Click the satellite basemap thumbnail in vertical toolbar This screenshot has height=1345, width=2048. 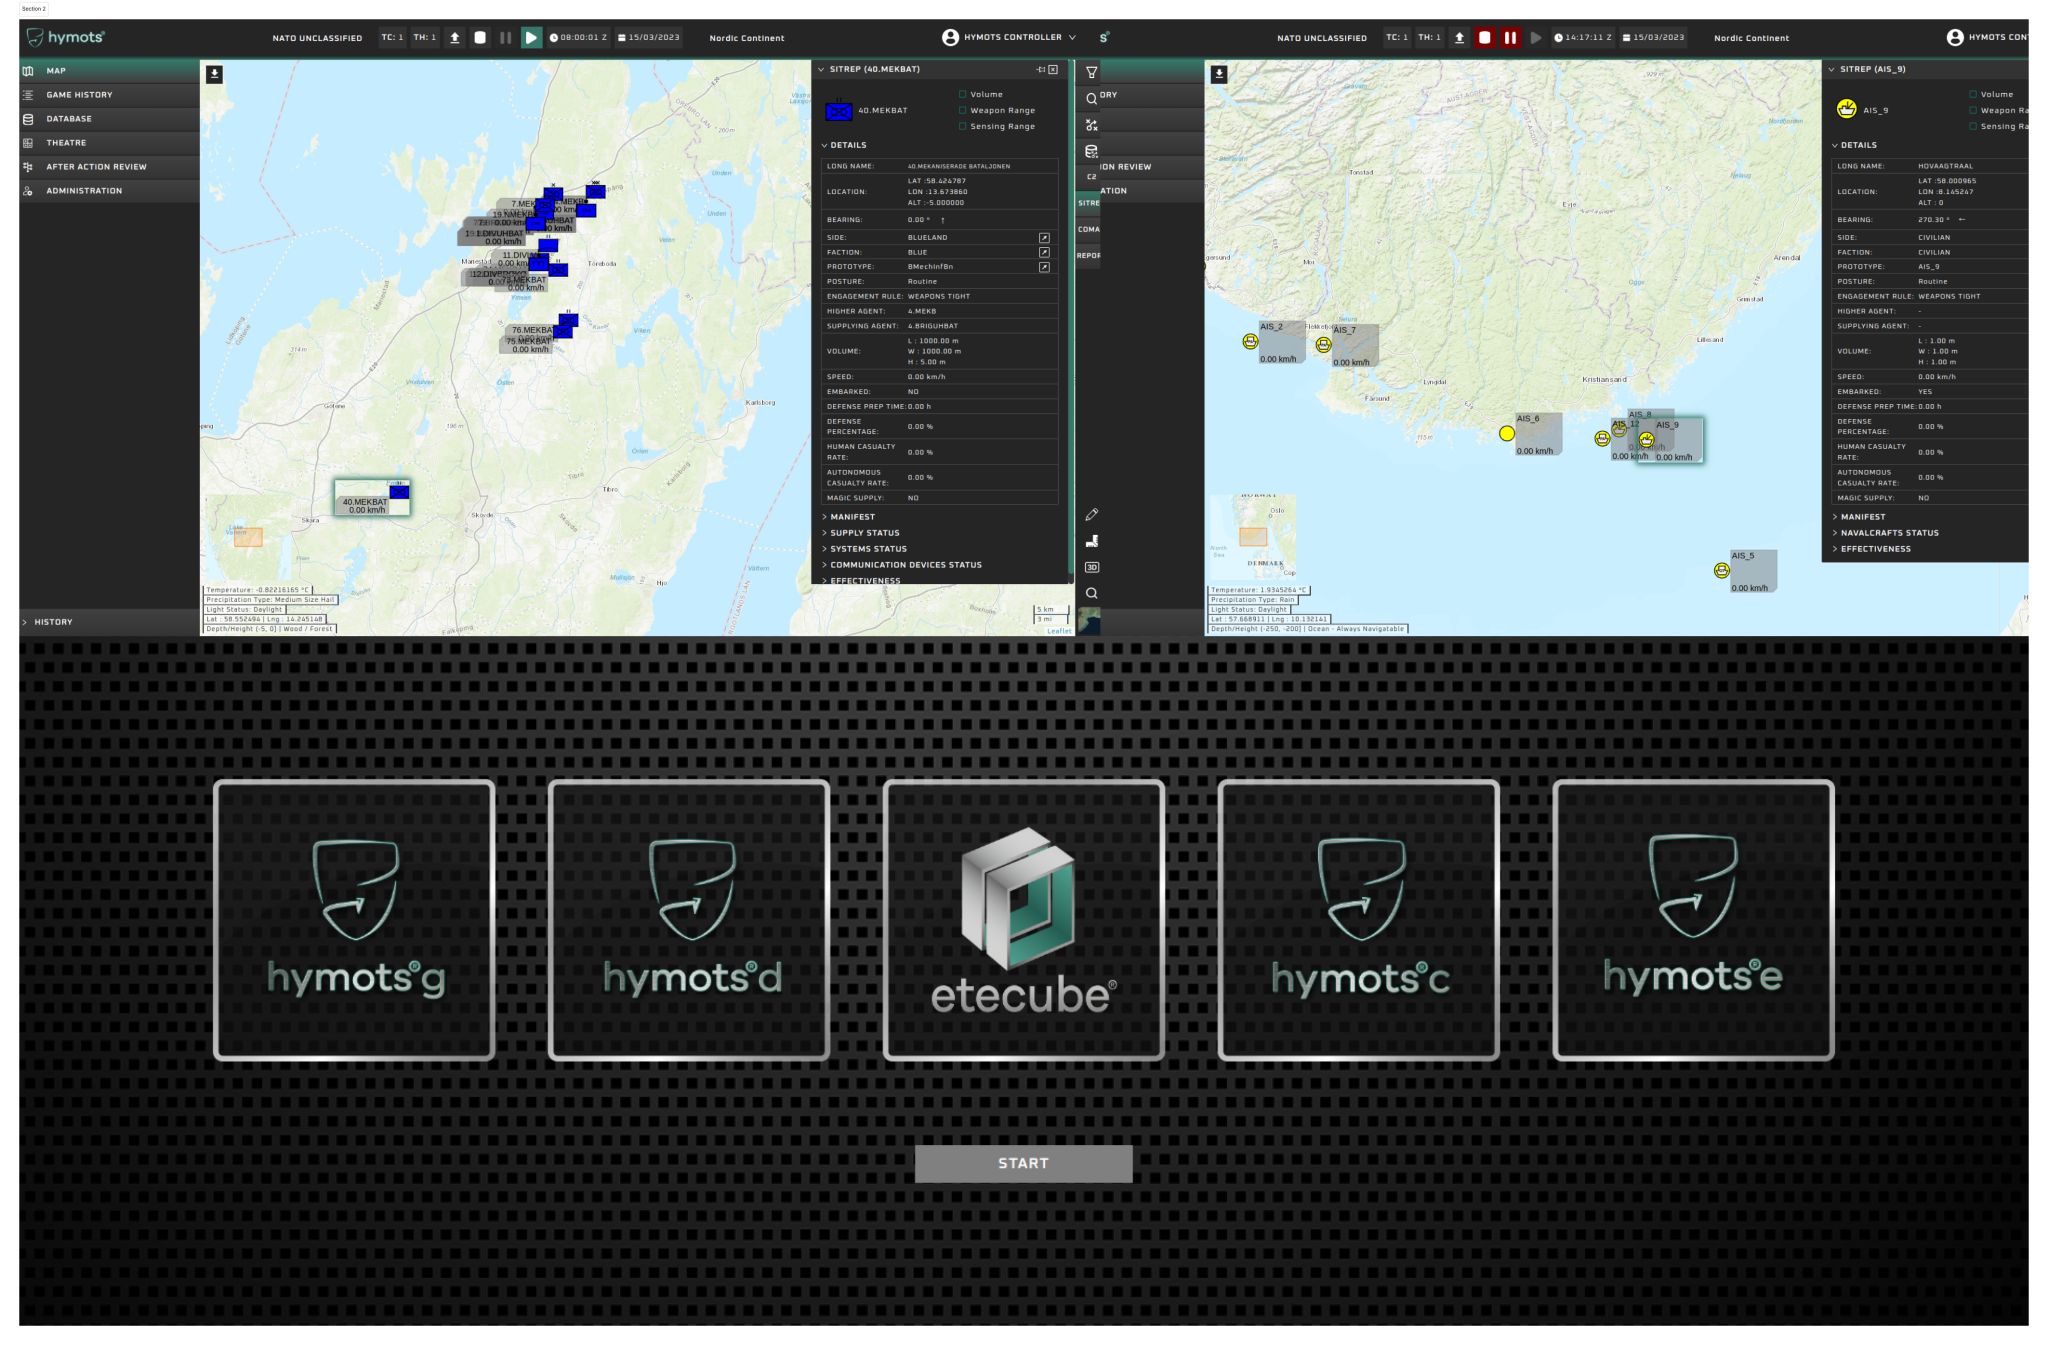point(1090,621)
